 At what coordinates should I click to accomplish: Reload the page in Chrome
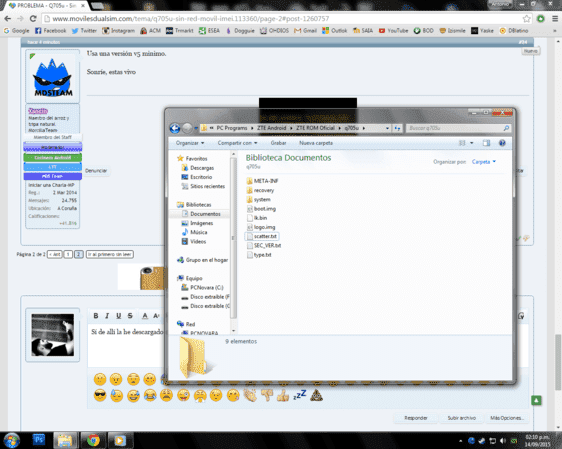click(x=33, y=19)
